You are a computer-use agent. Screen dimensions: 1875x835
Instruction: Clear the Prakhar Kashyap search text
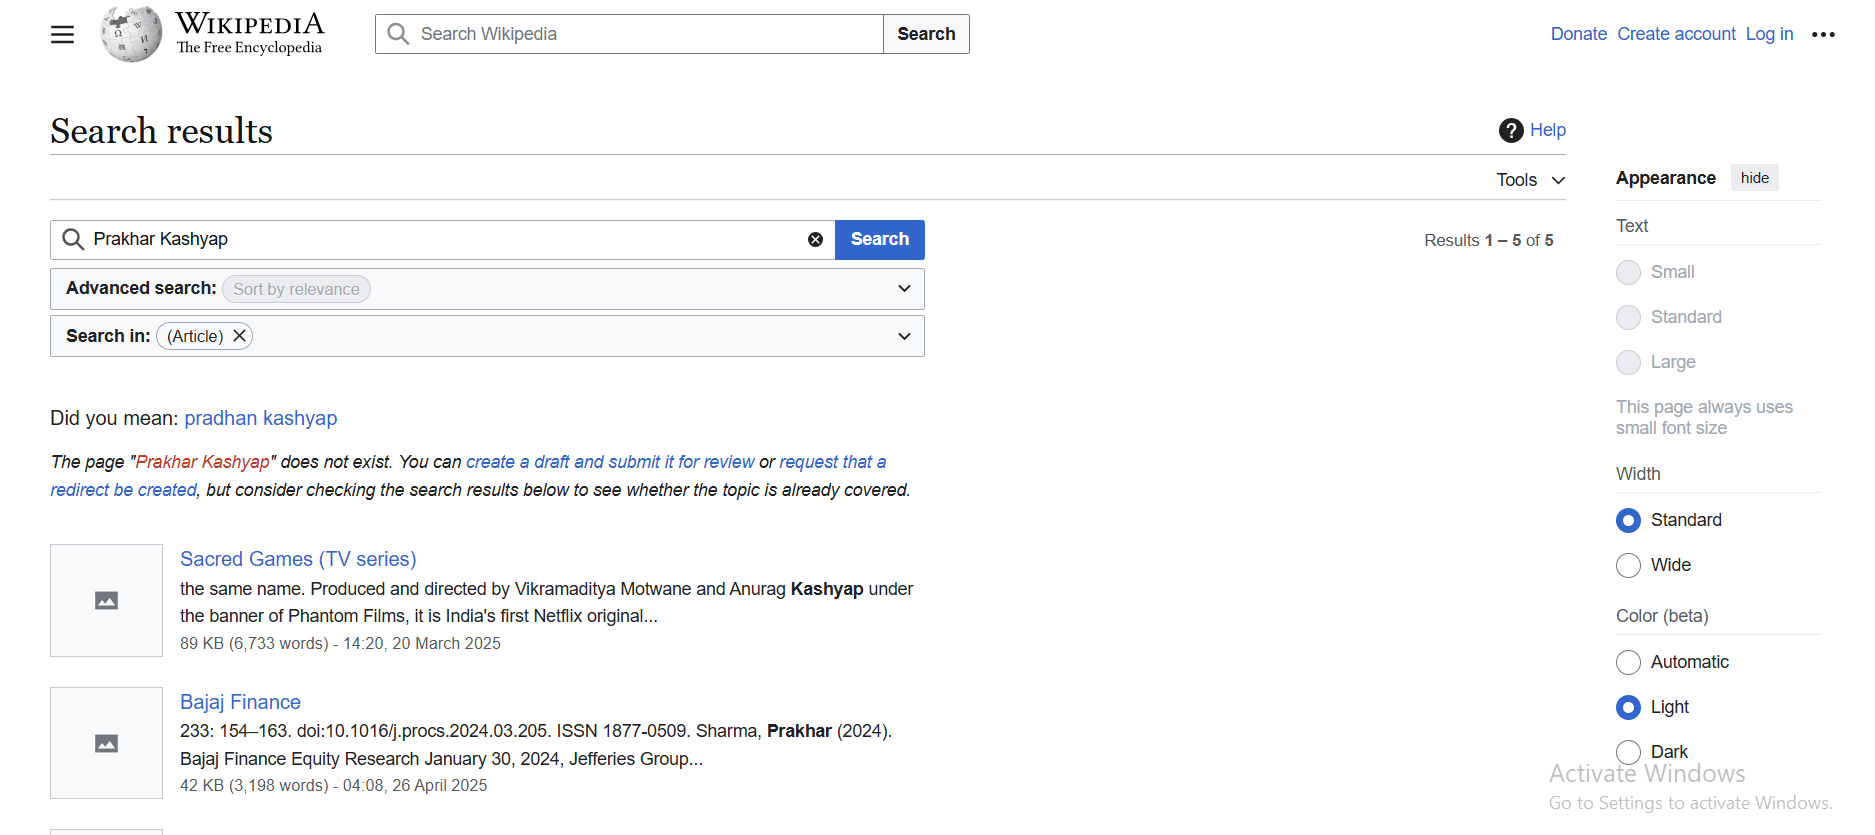point(815,240)
